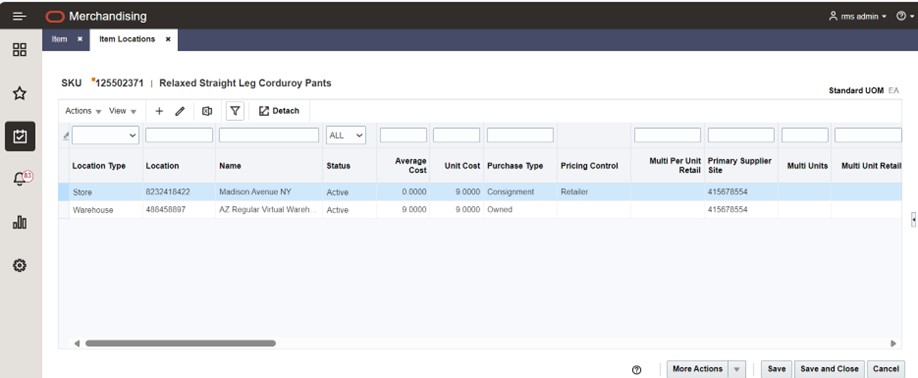Expand the collapsed right side panel
The height and width of the screenshot is (378, 918).
pyautogui.click(x=913, y=219)
